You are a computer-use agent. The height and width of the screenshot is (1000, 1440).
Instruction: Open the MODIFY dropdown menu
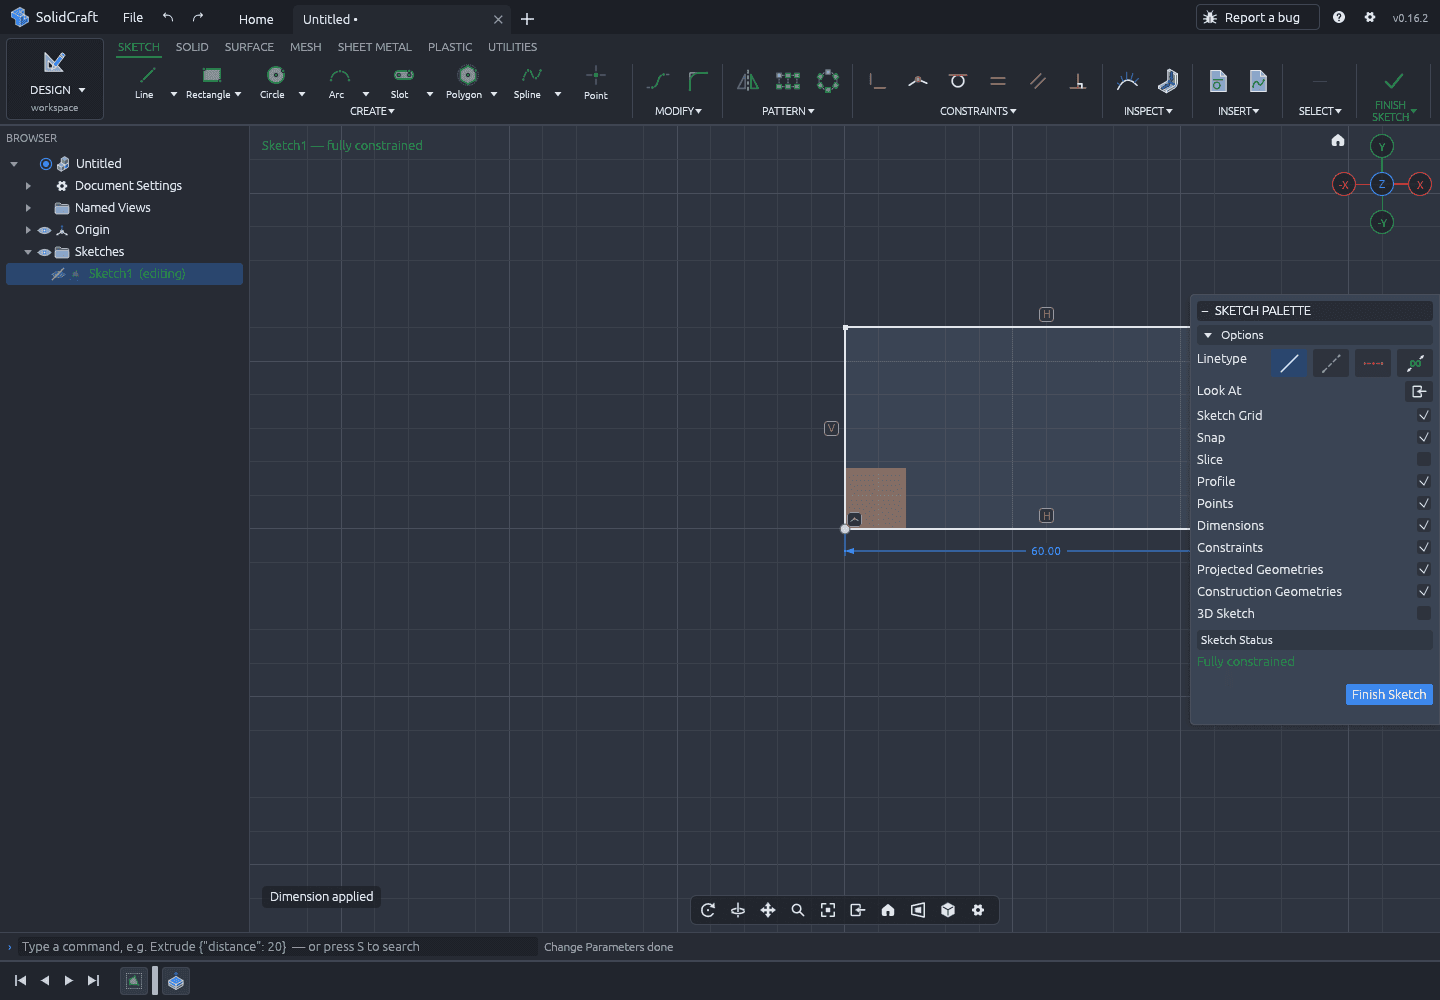pos(678,111)
